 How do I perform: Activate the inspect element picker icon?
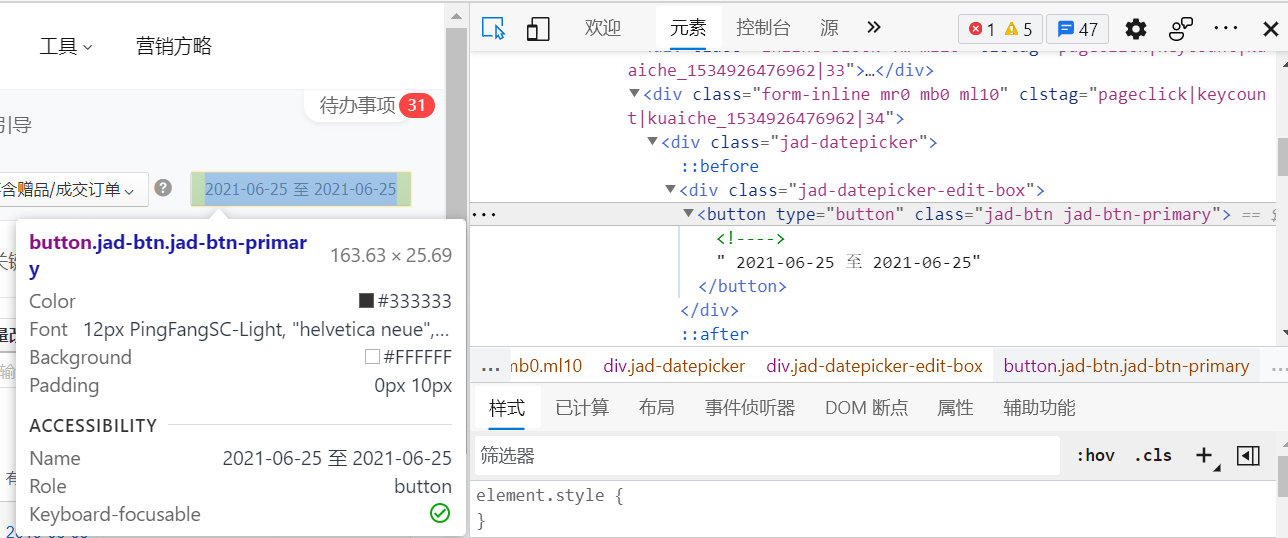coord(493,28)
